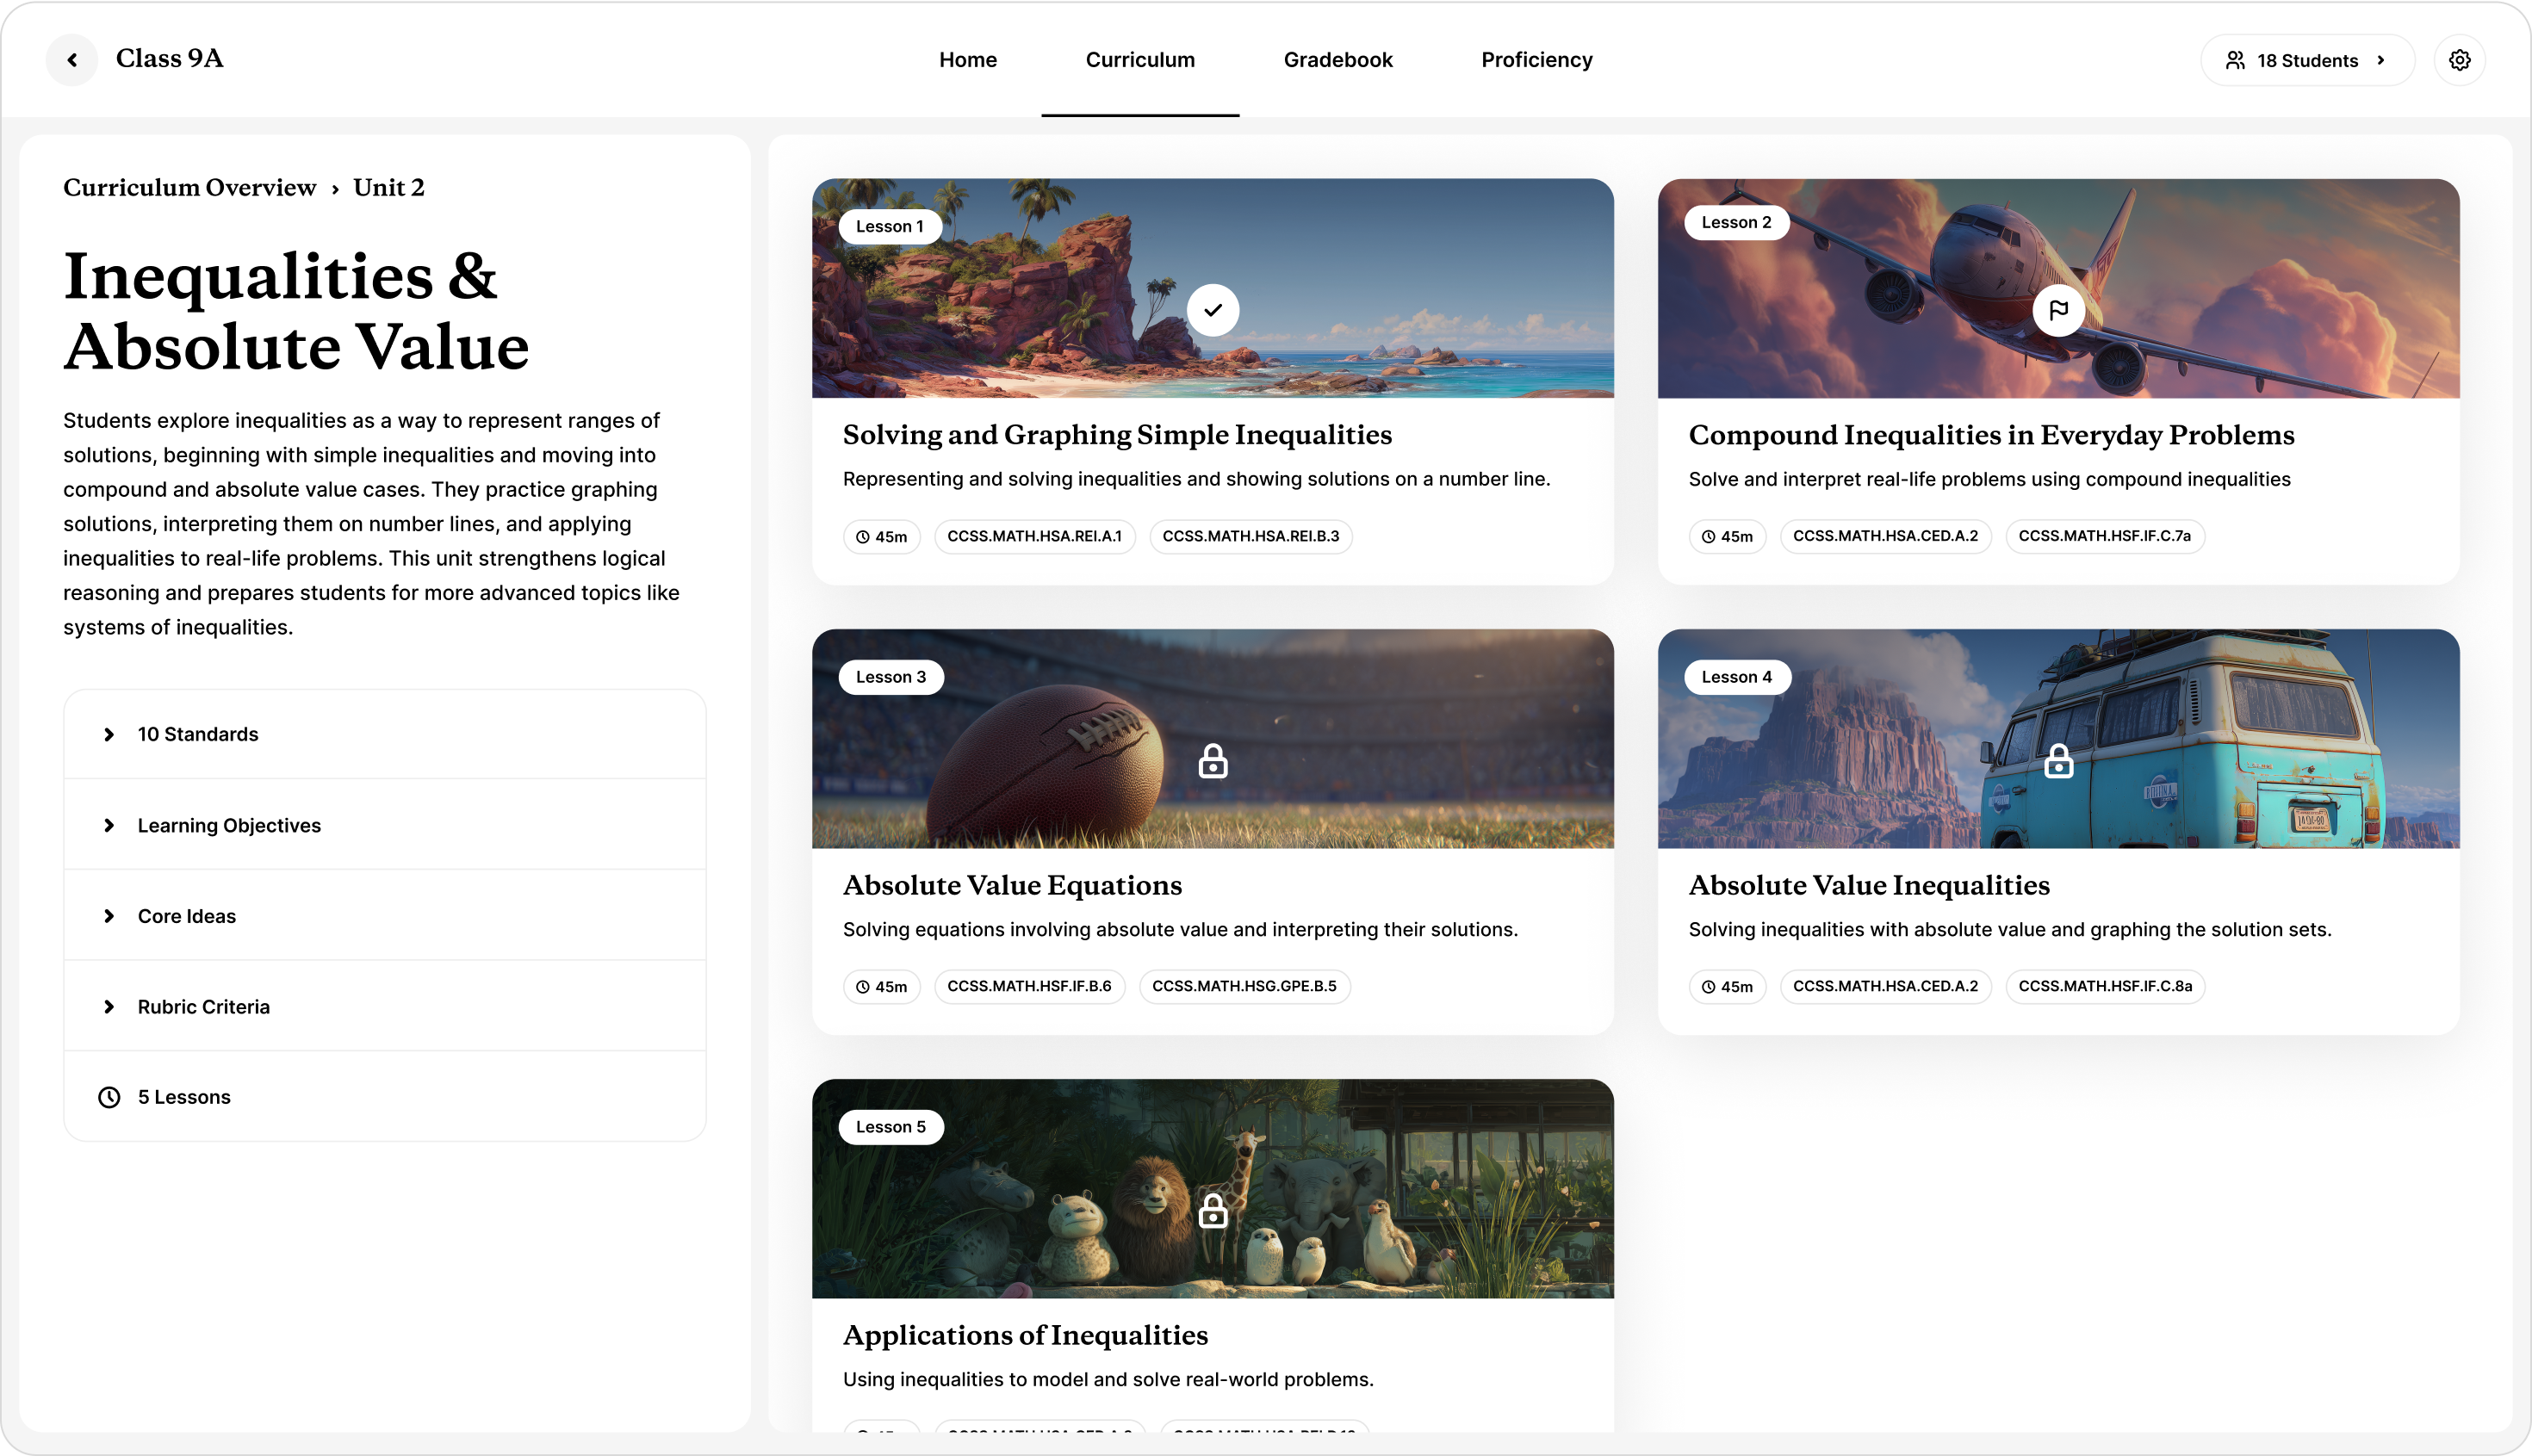
Task: Switch to the Proficiency tab
Action: 1536,60
